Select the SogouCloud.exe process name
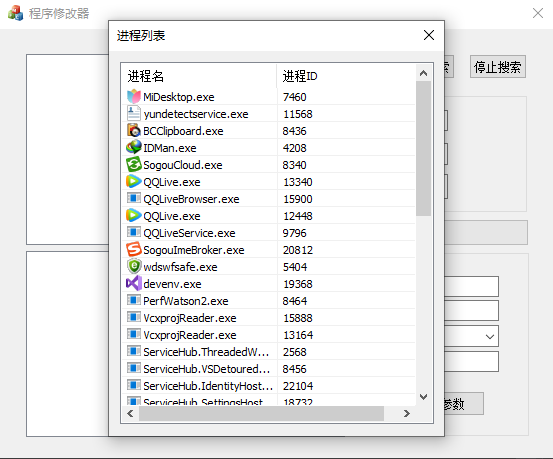Viewport: 553px width, 459px height. click(183, 165)
